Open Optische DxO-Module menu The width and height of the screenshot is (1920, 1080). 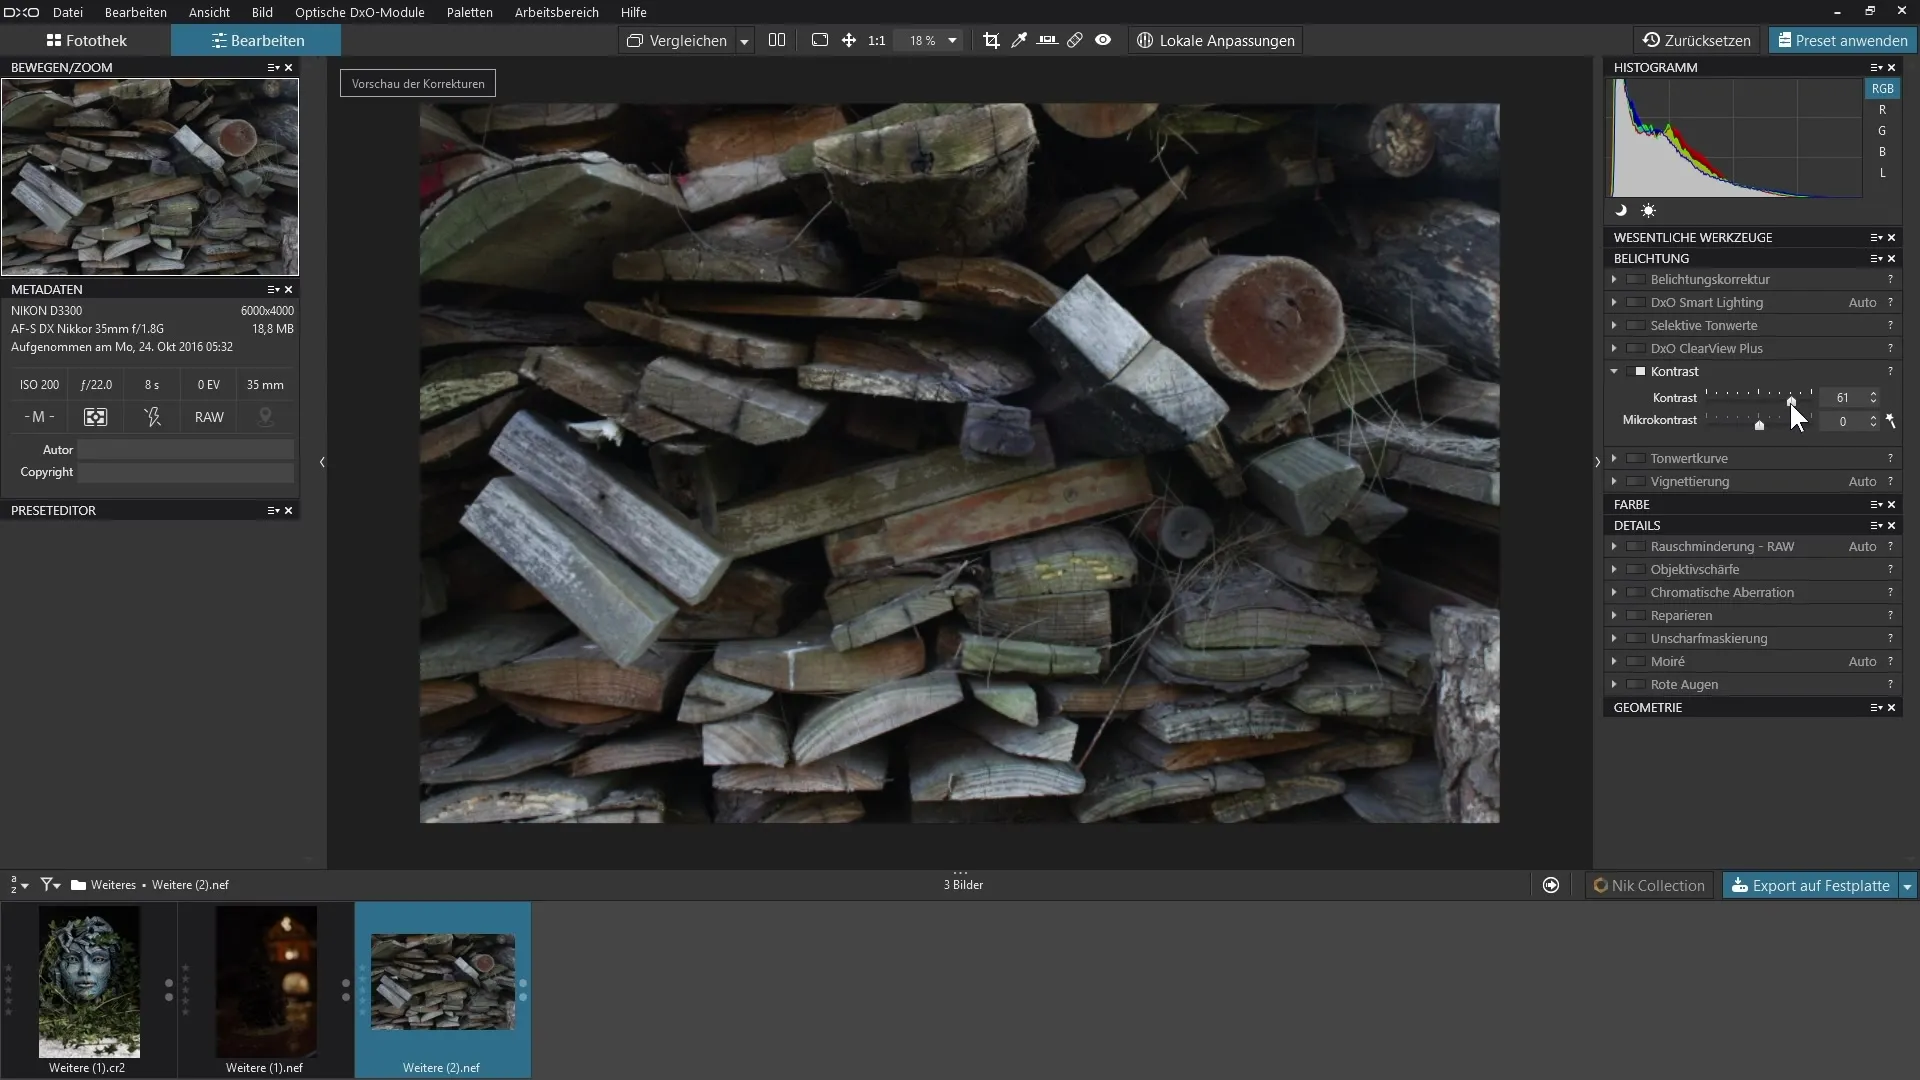point(360,13)
